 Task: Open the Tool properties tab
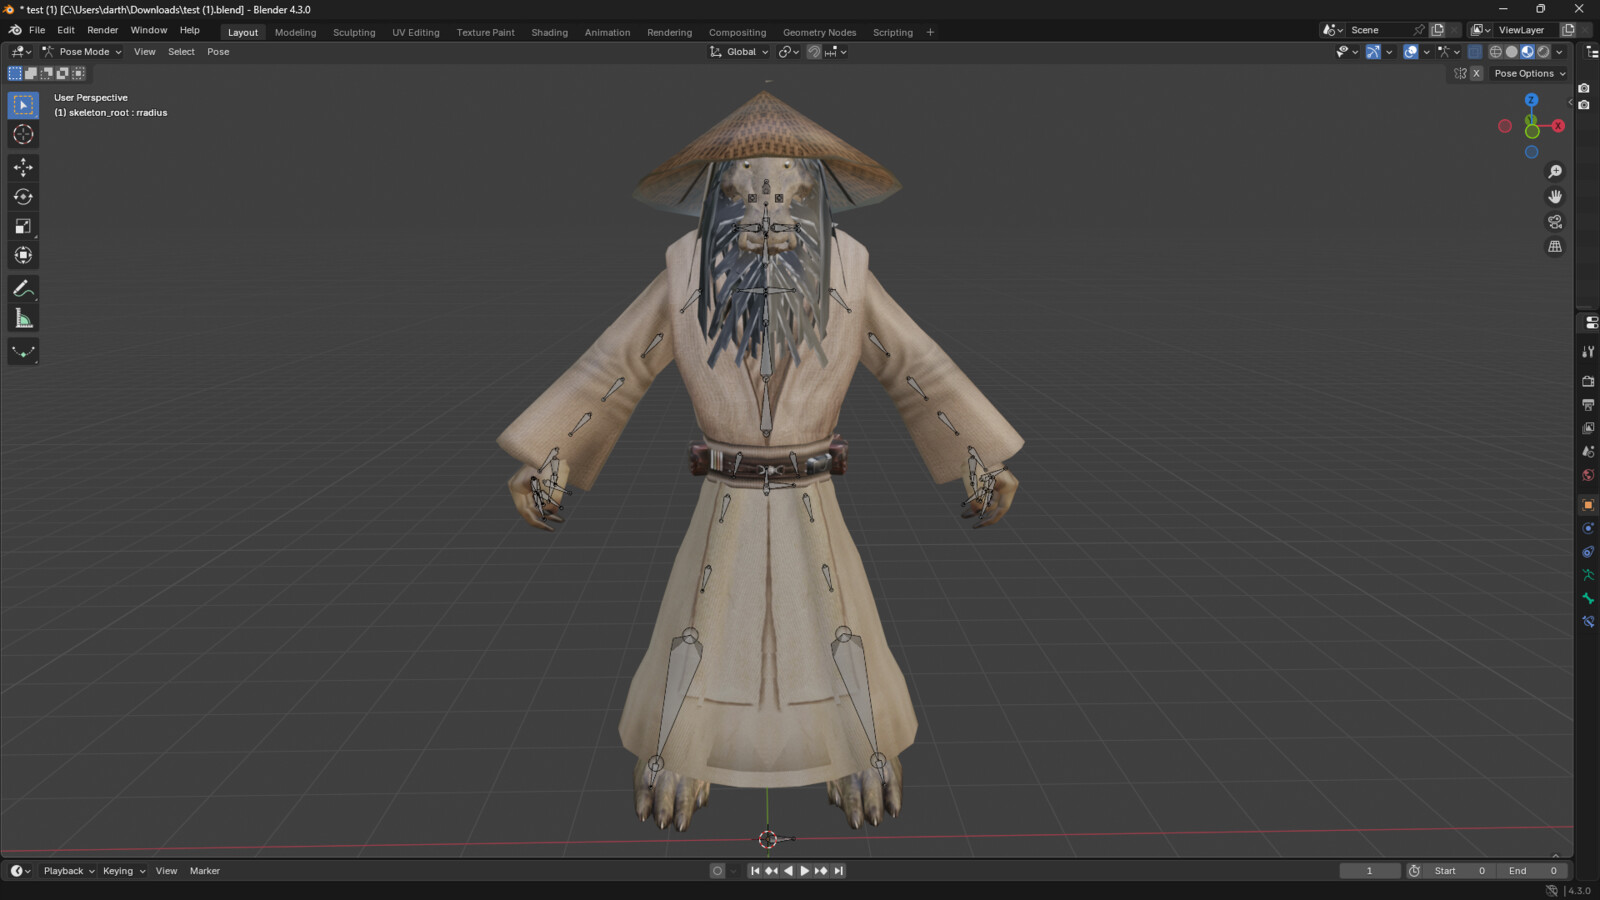click(x=1588, y=352)
